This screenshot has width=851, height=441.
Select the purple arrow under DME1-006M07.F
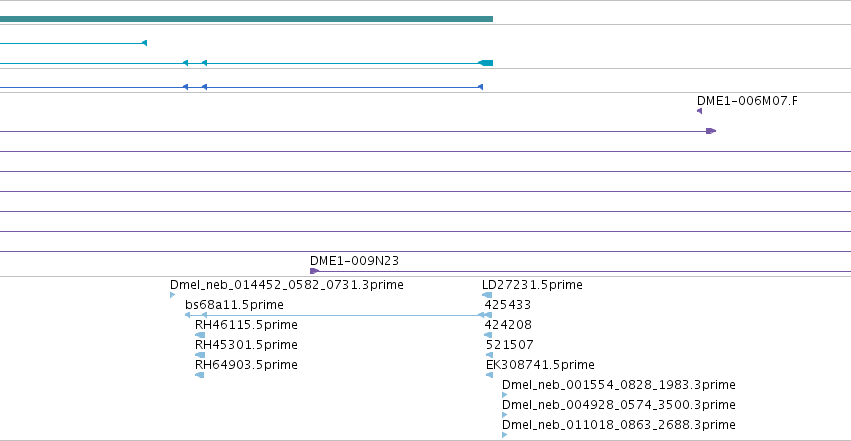coord(699,111)
